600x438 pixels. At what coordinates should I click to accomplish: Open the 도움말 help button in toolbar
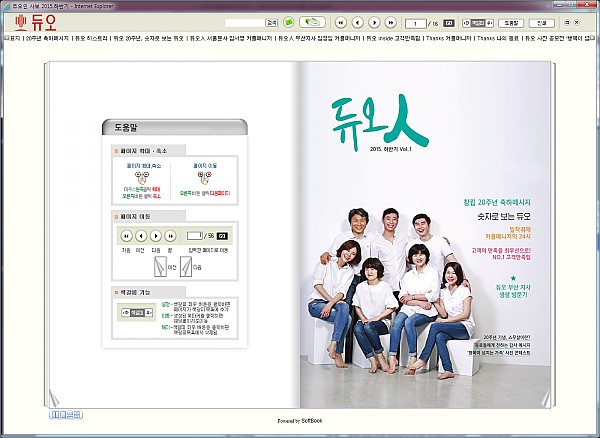pos(512,21)
